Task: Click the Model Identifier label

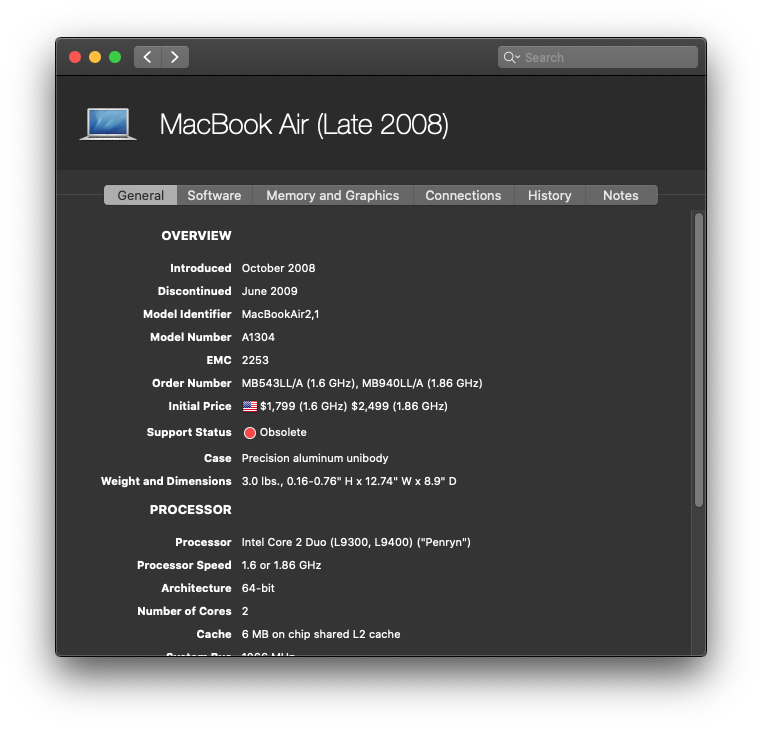Action: 187,314
